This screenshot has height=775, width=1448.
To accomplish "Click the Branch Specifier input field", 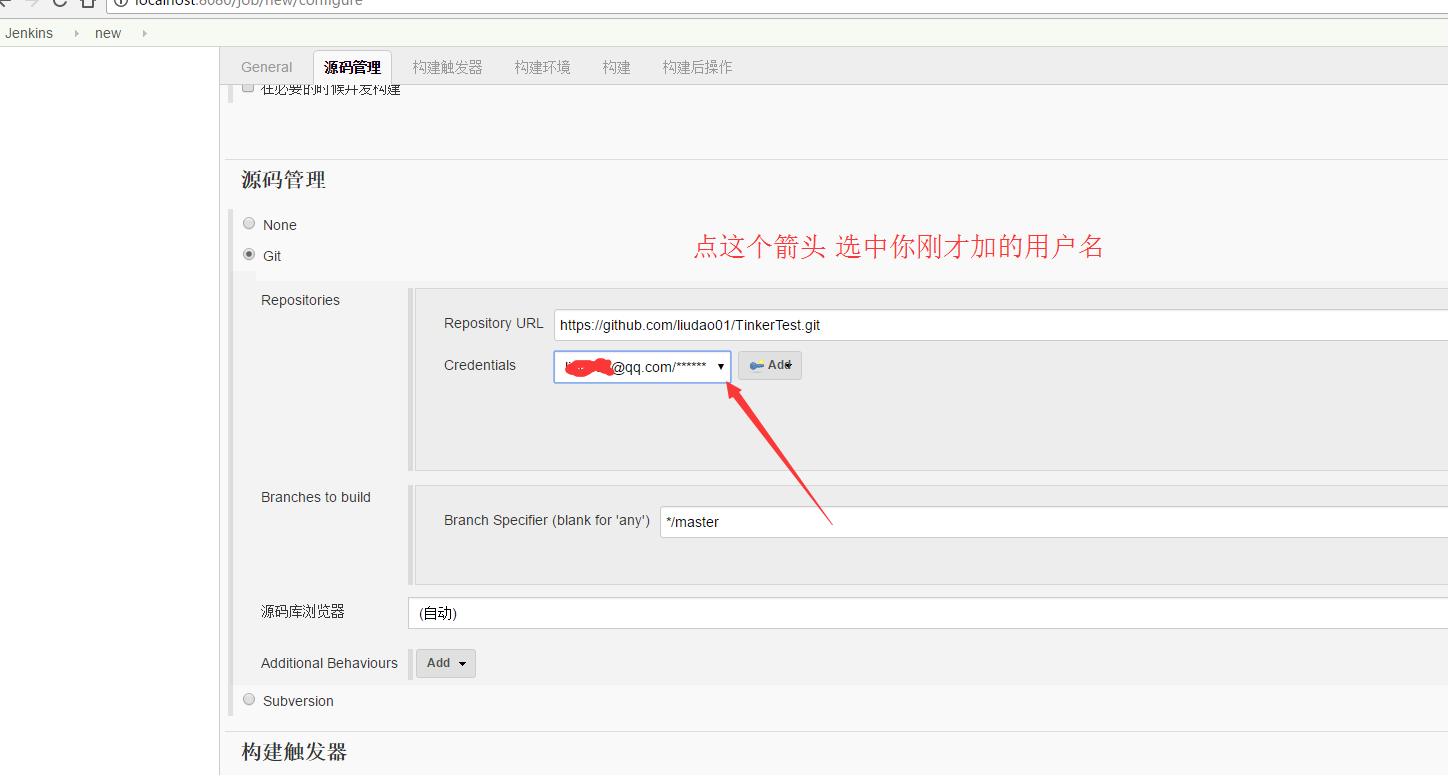I will click(1054, 522).
